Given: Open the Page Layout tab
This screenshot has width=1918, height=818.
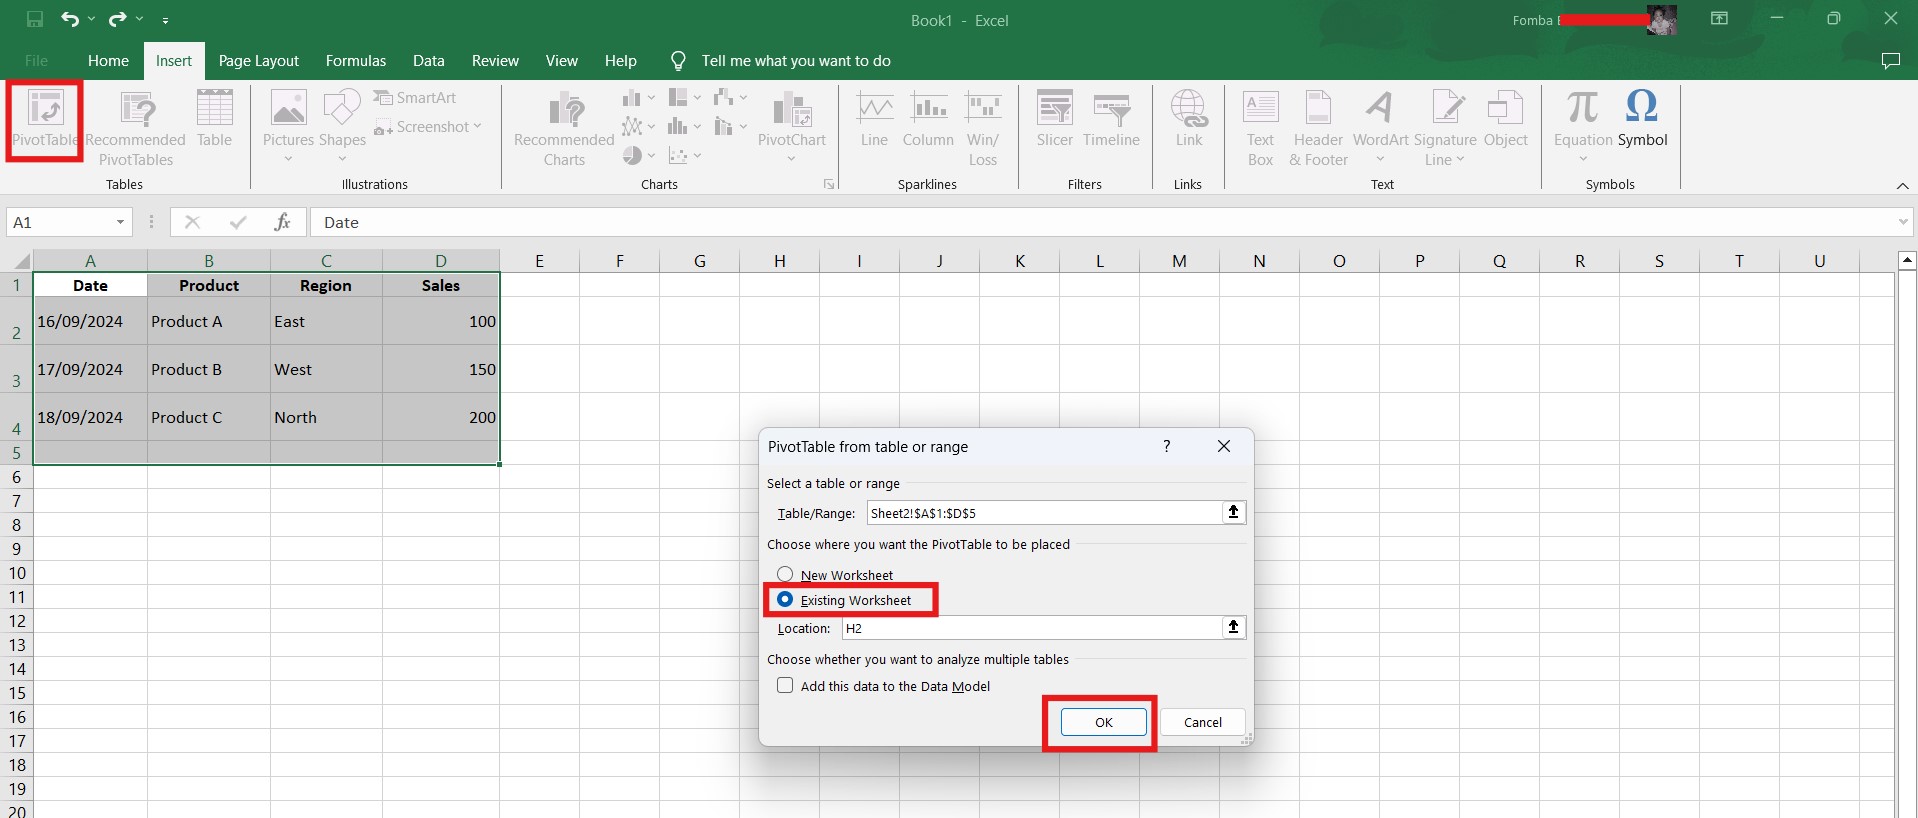Looking at the screenshot, I should point(258,61).
